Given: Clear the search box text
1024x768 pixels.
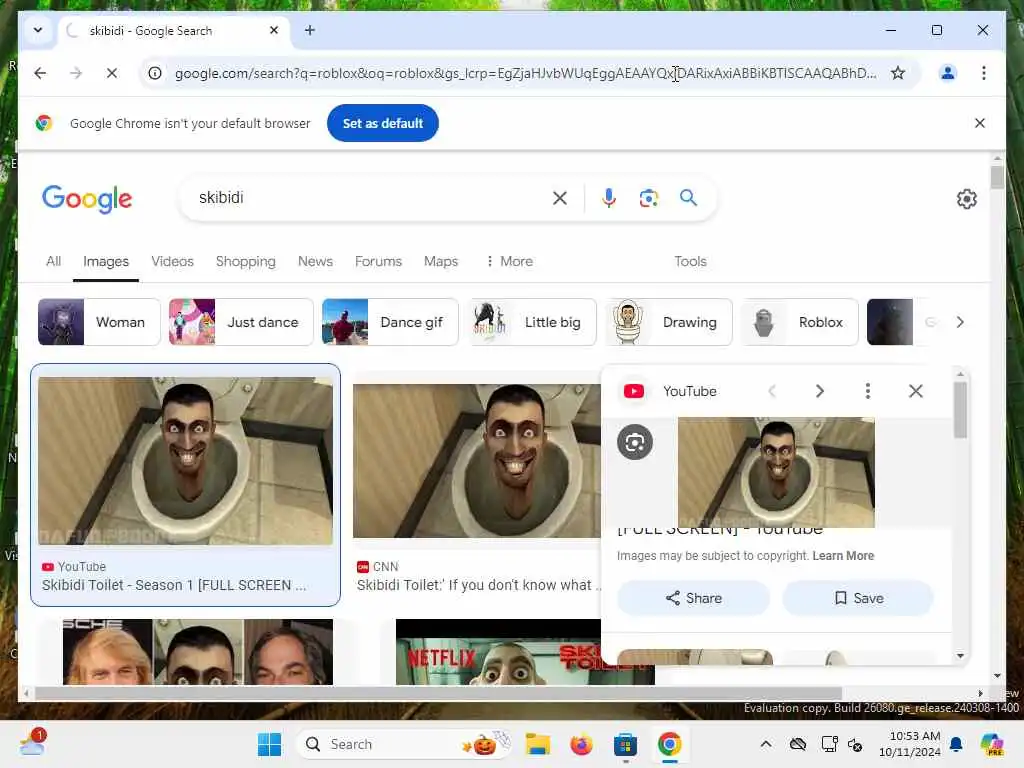Looking at the screenshot, I should pos(560,198).
